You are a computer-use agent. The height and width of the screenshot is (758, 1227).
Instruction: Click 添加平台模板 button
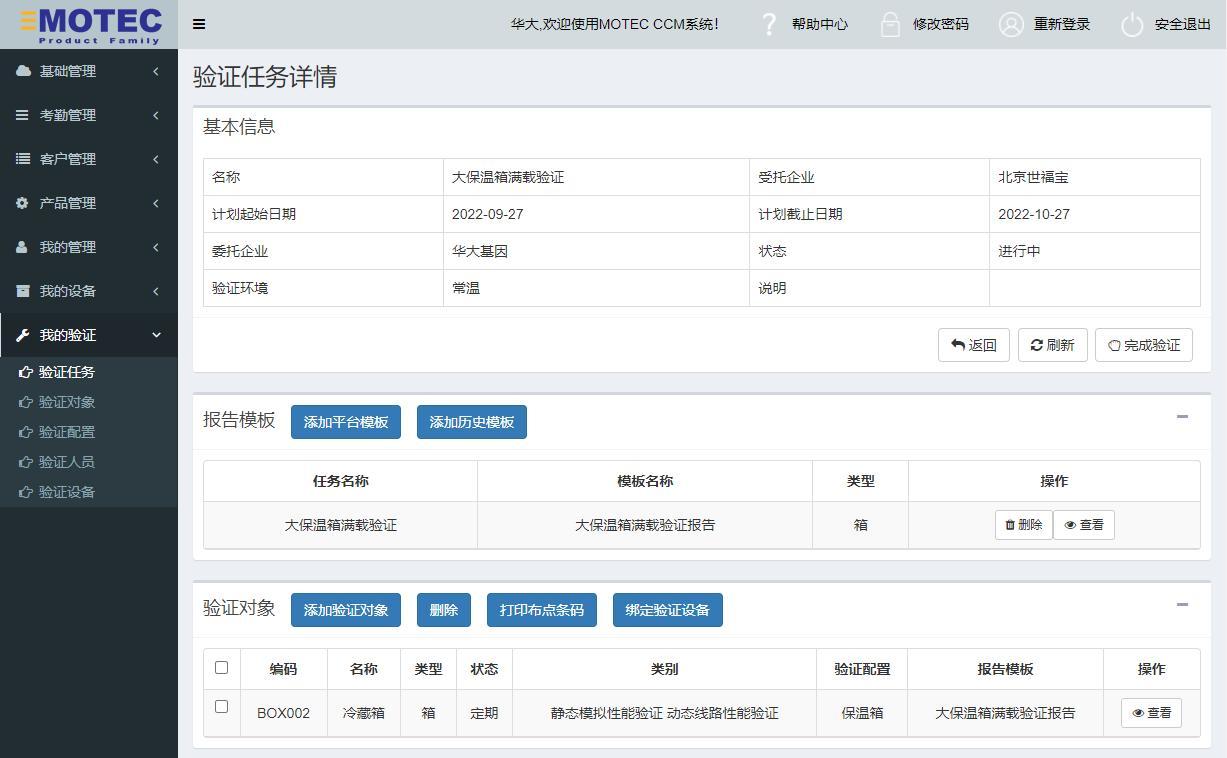pos(344,421)
